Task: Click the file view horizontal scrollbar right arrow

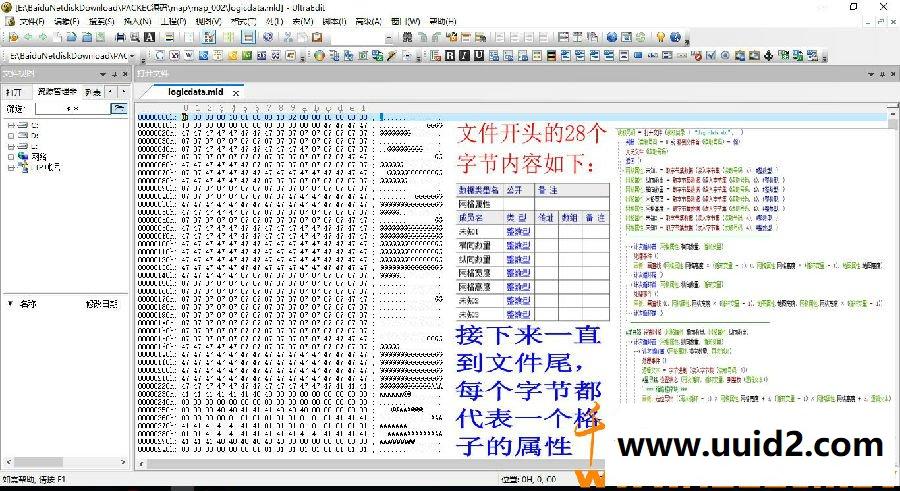Action: click(123, 462)
